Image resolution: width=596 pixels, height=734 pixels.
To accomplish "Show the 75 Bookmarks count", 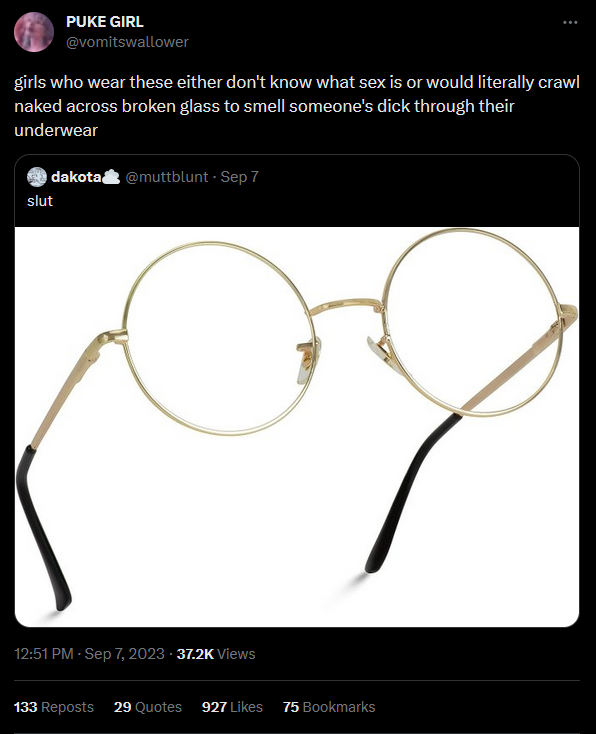I will [x=329, y=707].
